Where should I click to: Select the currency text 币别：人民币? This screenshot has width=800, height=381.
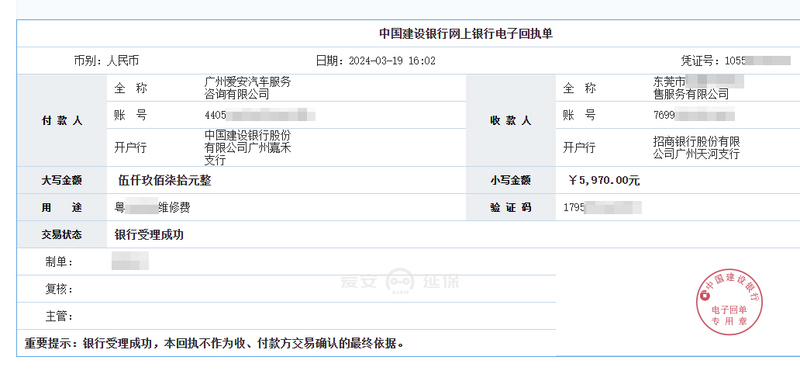[x=106, y=61]
